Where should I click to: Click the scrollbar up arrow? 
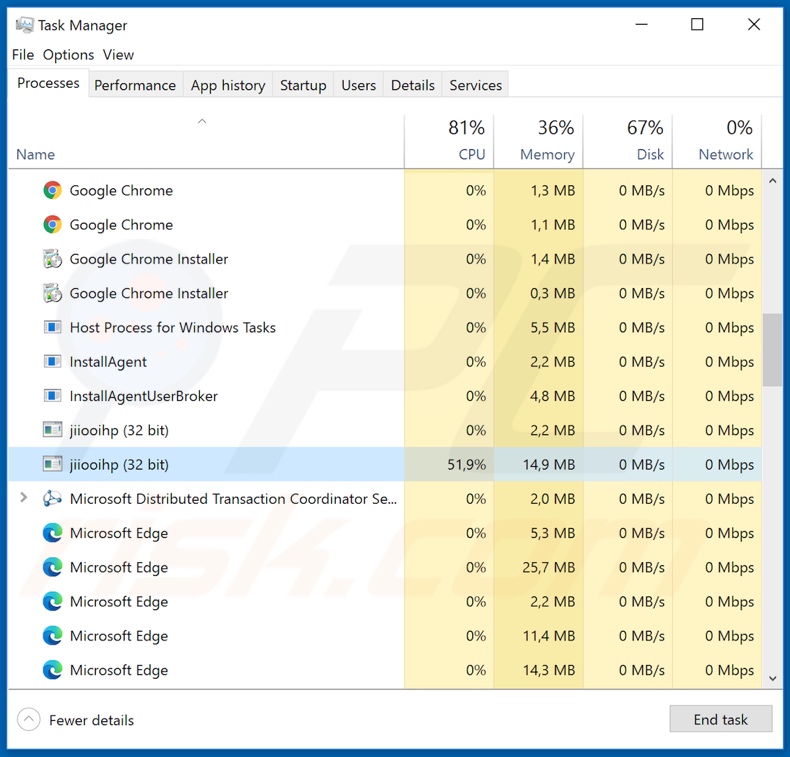772,181
